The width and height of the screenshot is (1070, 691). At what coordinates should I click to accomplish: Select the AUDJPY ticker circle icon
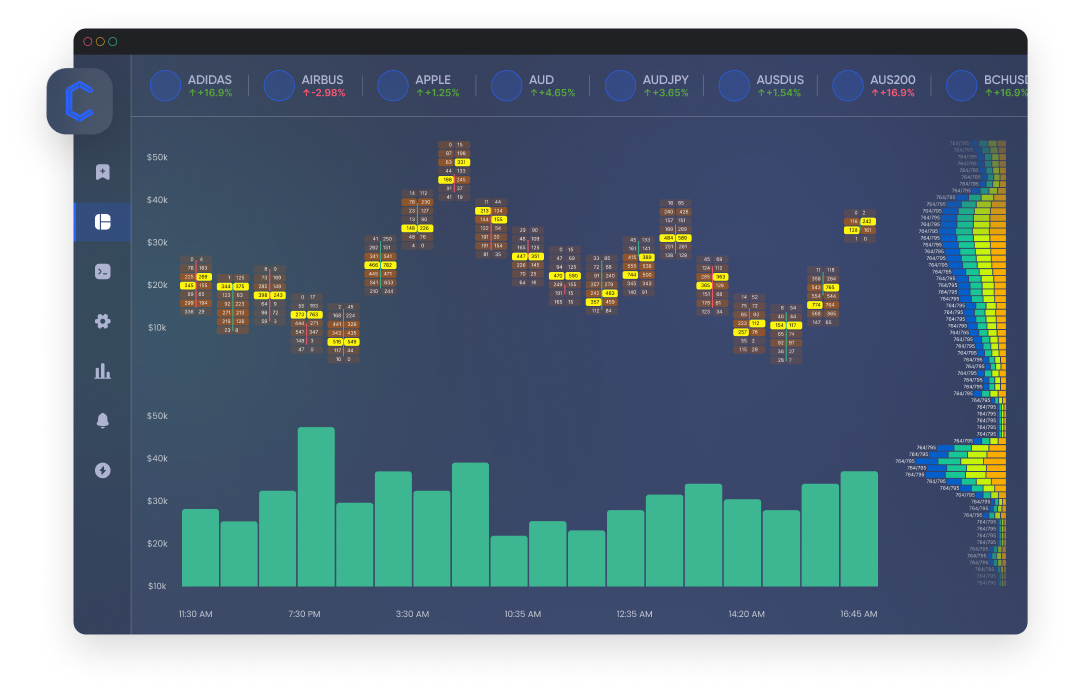click(620, 86)
